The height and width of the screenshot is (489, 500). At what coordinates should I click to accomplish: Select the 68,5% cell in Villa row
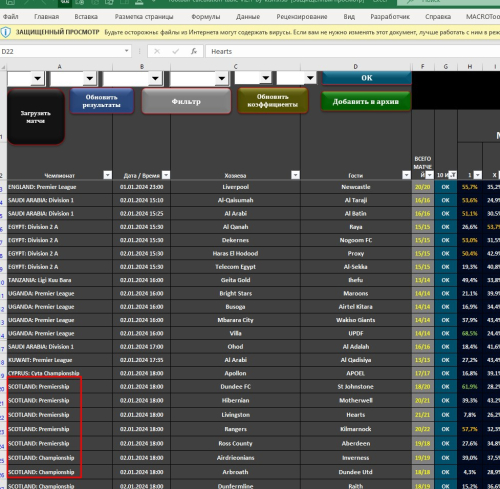[x=470, y=334]
